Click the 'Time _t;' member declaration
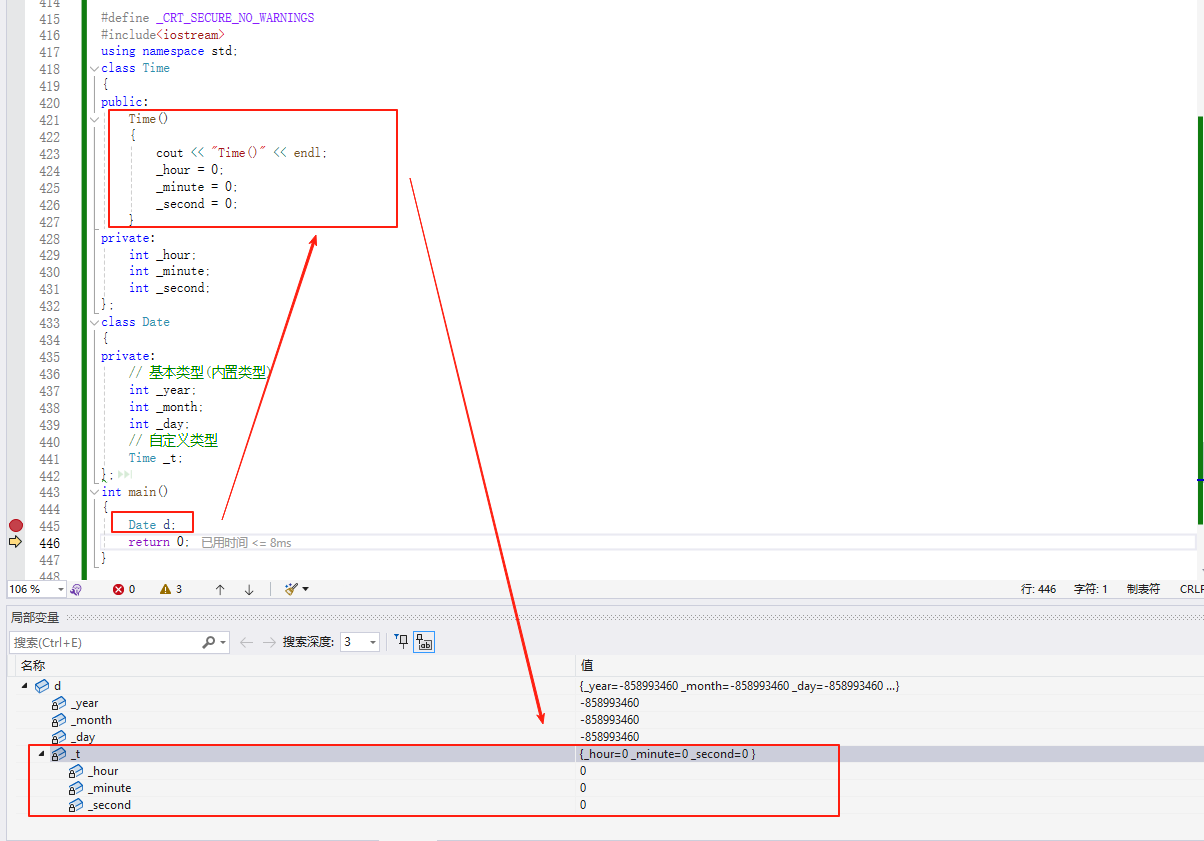This screenshot has width=1204, height=841. [x=155, y=458]
